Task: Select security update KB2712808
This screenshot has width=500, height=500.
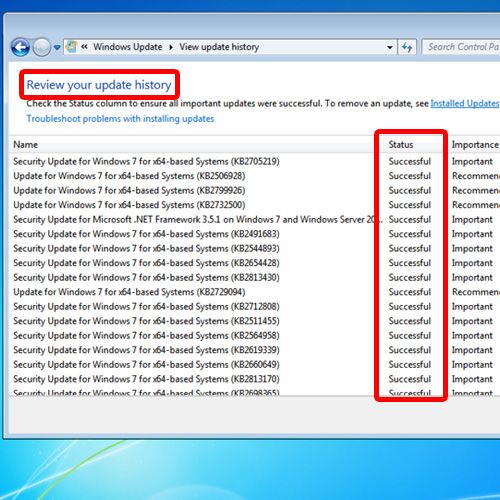Action: tap(146, 306)
